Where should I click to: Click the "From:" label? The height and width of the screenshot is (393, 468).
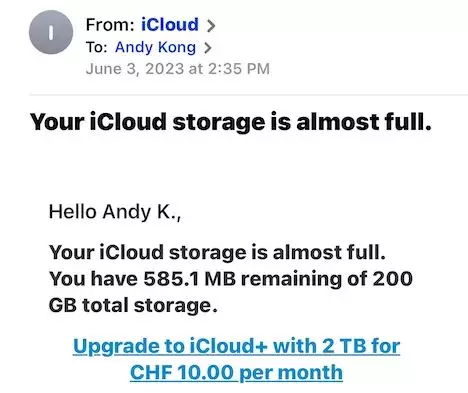tap(110, 25)
